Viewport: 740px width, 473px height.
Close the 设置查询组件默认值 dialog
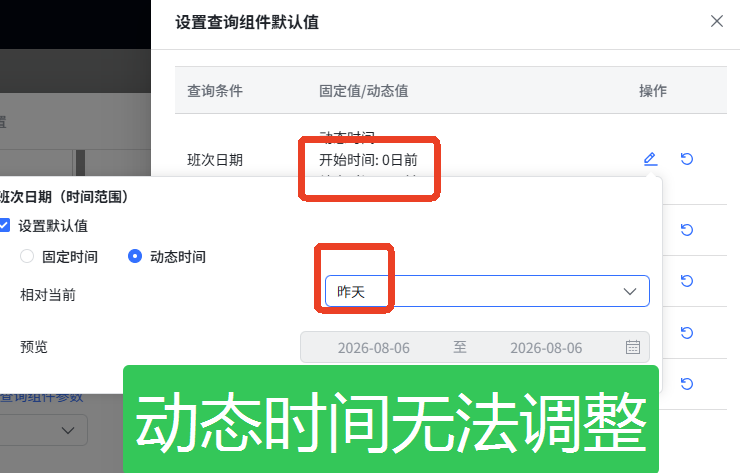tap(717, 21)
